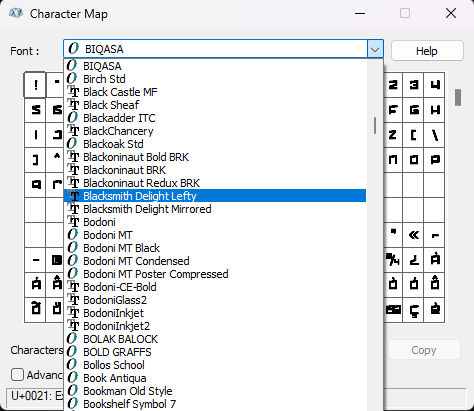This screenshot has height=411, width=474.
Task: Select the lowercase q character cell
Action: [35, 185]
